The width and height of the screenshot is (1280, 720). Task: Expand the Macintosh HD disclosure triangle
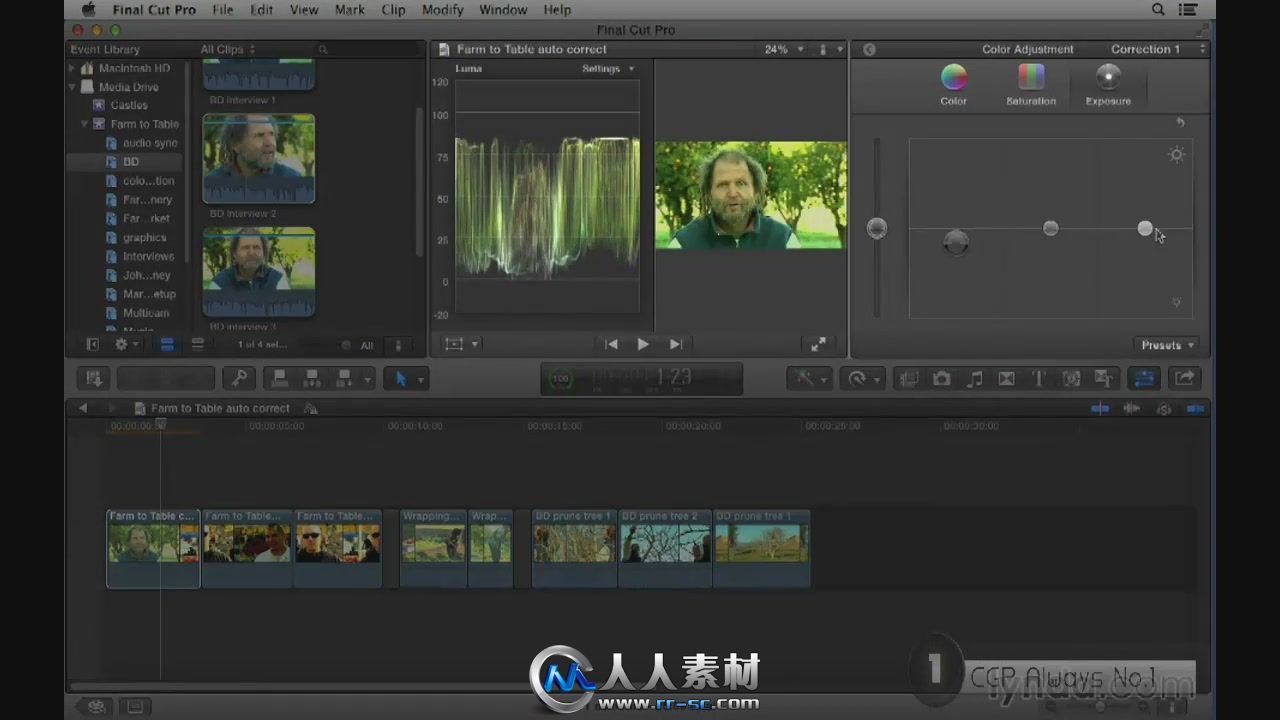pos(72,68)
